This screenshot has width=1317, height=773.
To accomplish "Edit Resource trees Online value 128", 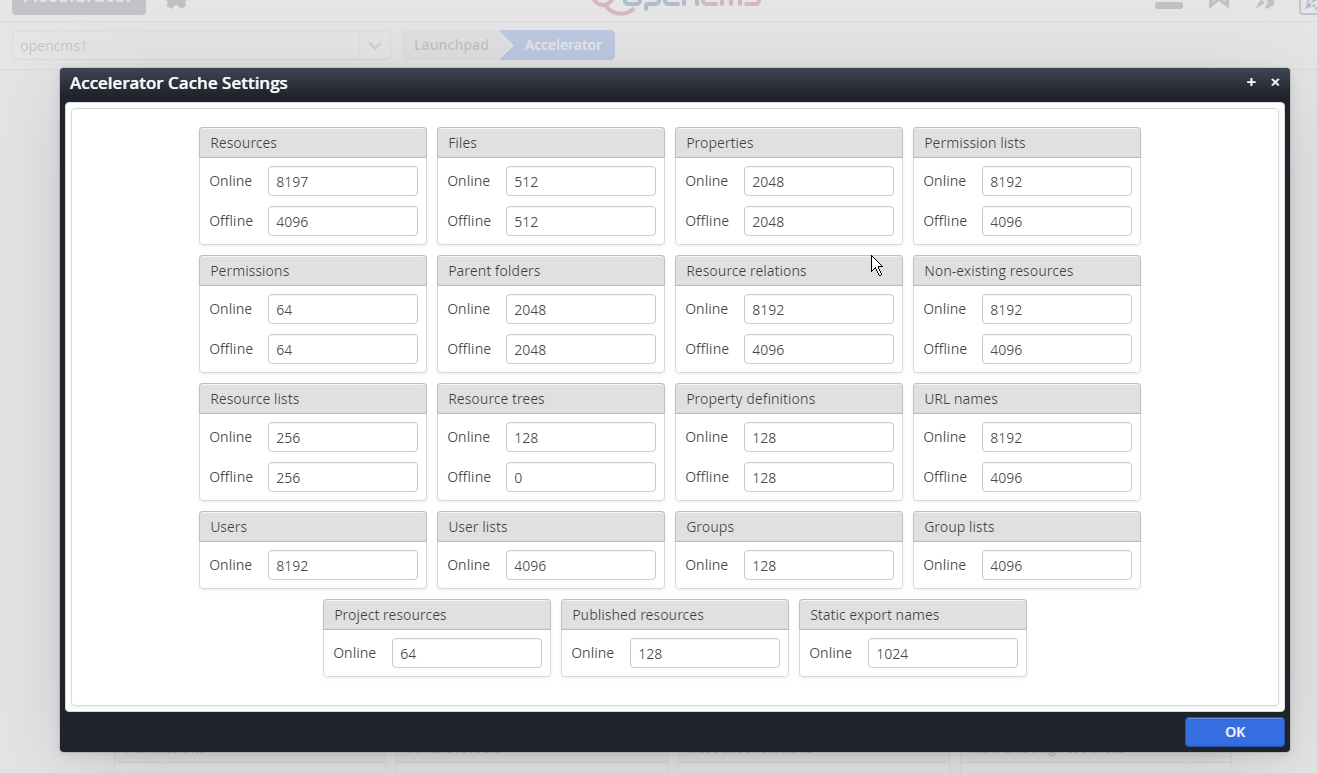I will click(x=581, y=437).
